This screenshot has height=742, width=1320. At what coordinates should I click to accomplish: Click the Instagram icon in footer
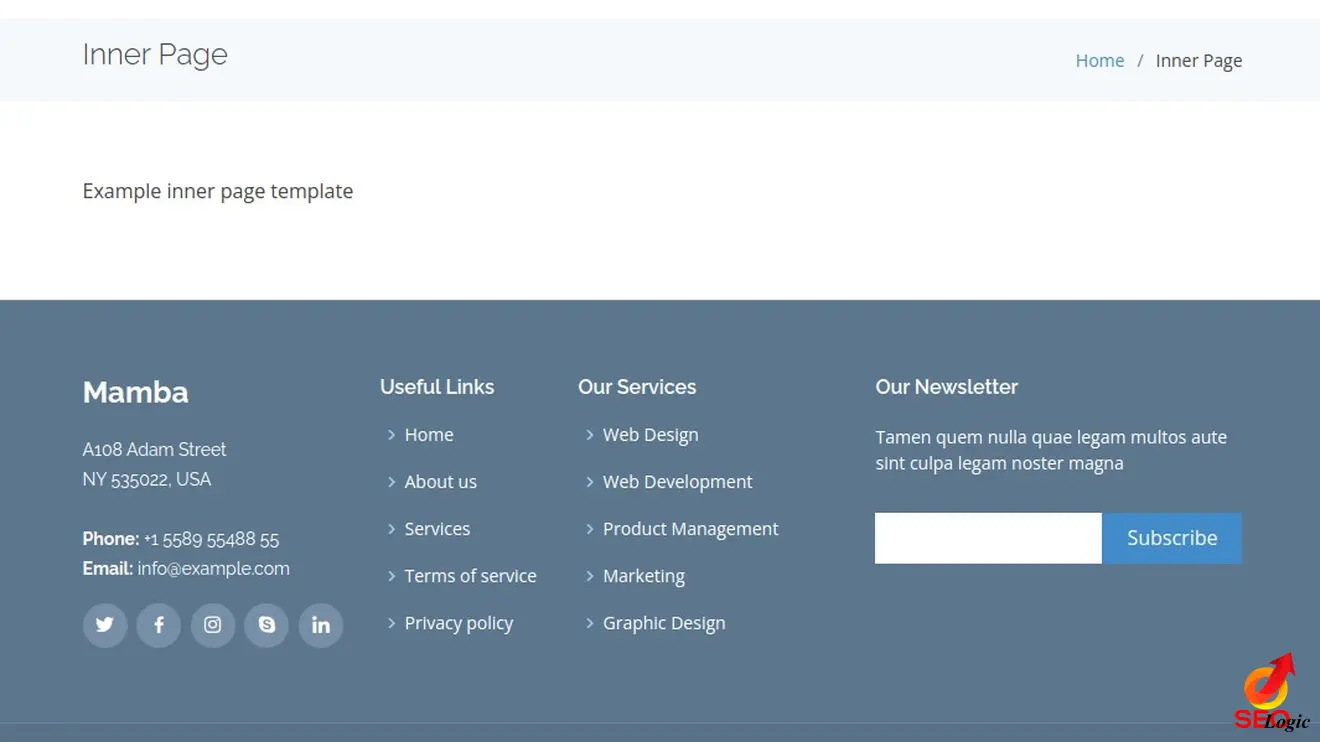tap(213, 625)
